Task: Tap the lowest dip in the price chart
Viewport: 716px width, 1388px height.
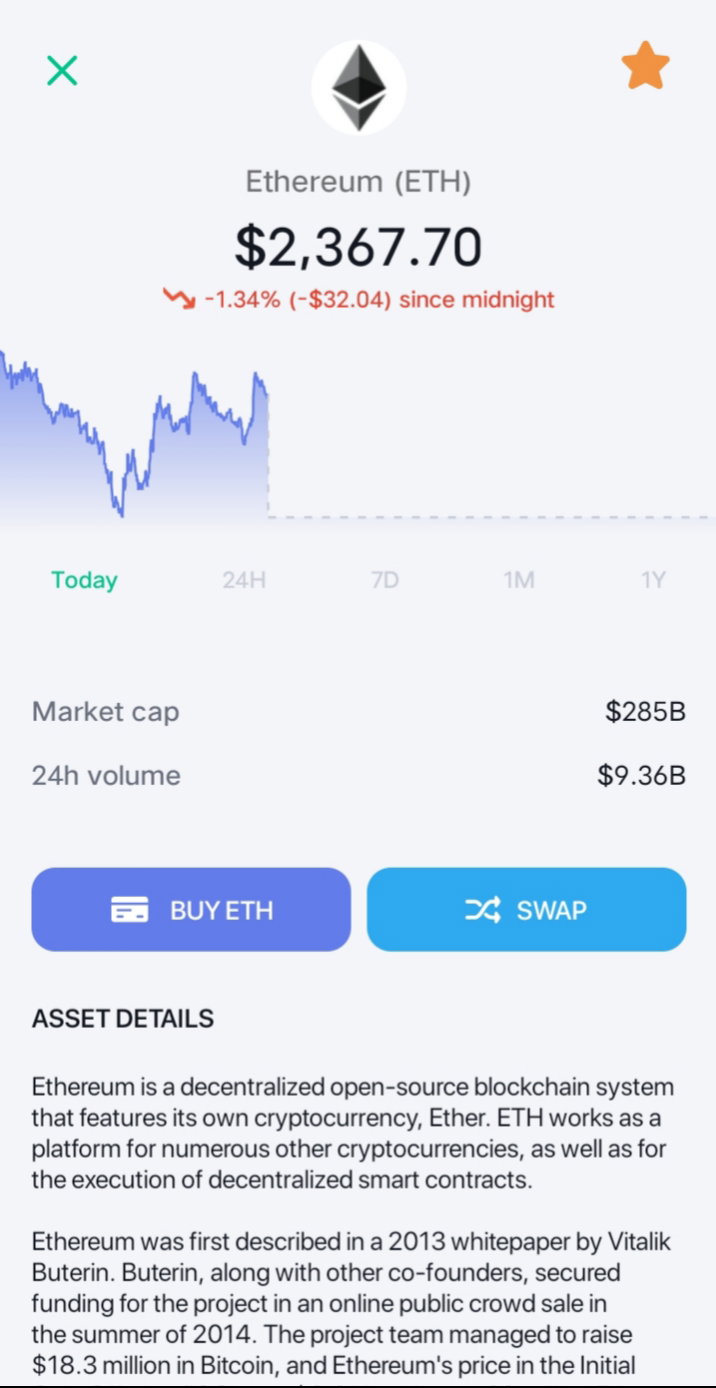Action: (x=121, y=515)
